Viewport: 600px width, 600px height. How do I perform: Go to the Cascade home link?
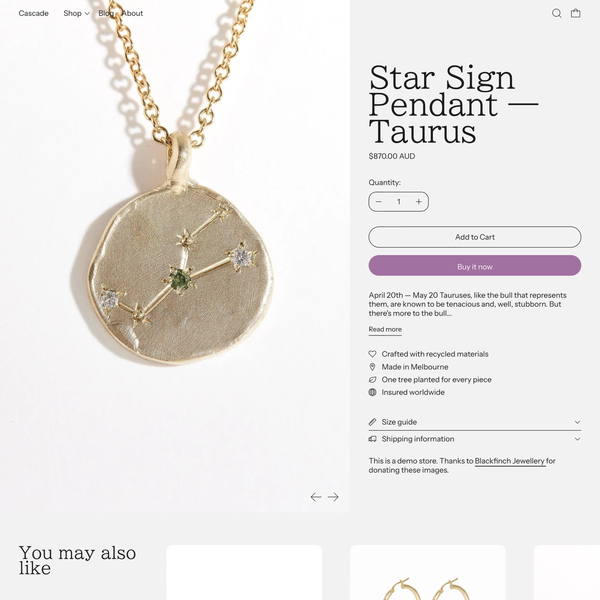(x=34, y=13)
